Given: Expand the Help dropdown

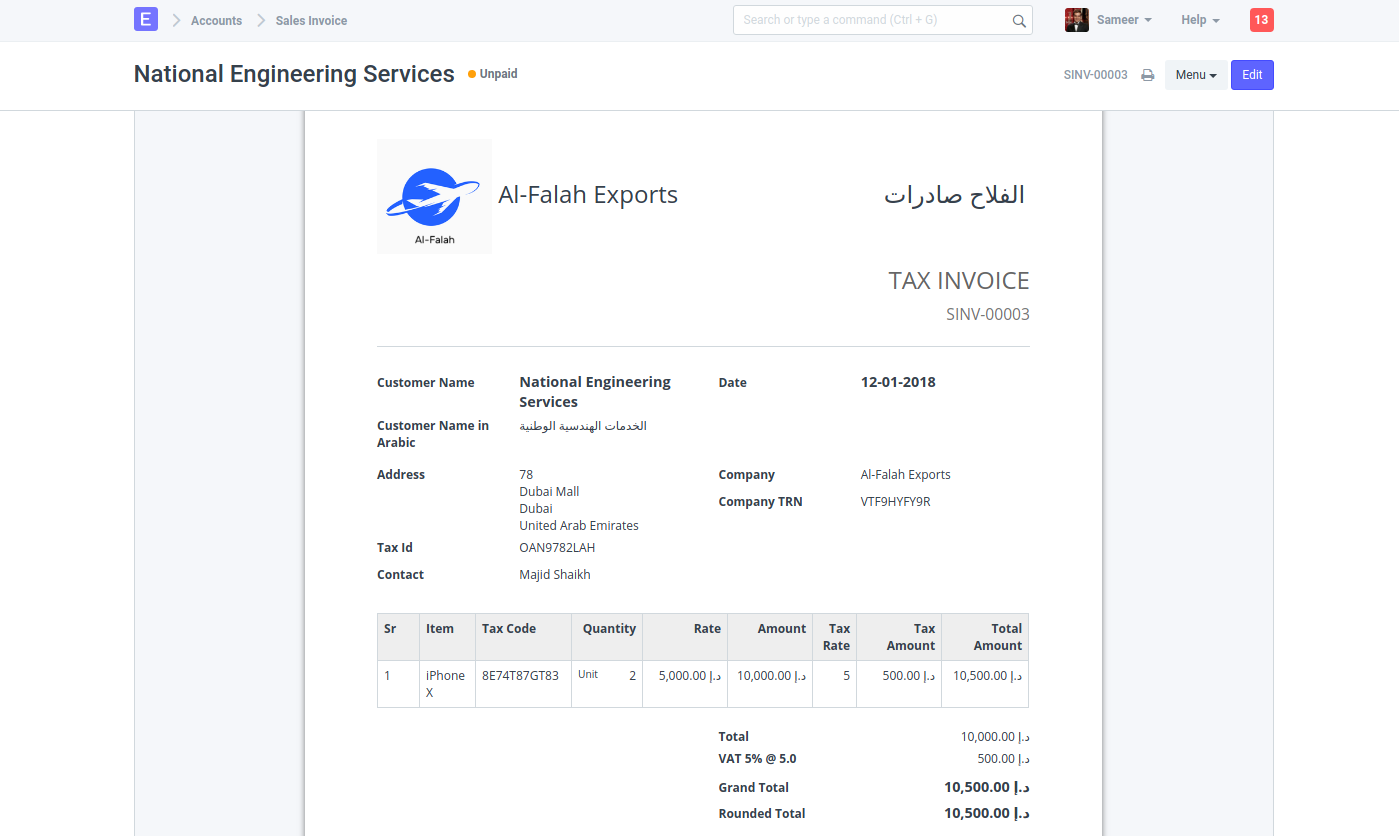Looking at the screenshot, I should (x=1200, y=20).
